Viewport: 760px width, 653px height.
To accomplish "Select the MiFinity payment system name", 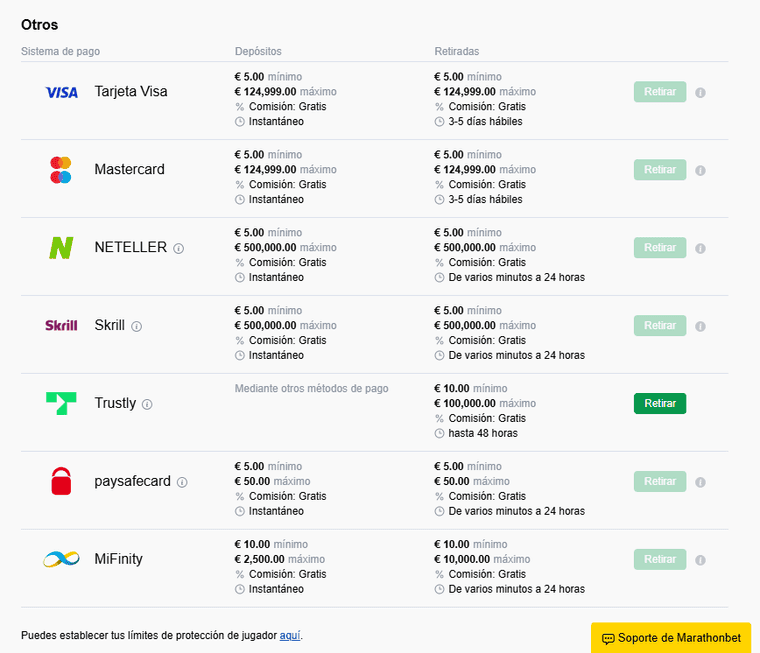I will point(118,559).
